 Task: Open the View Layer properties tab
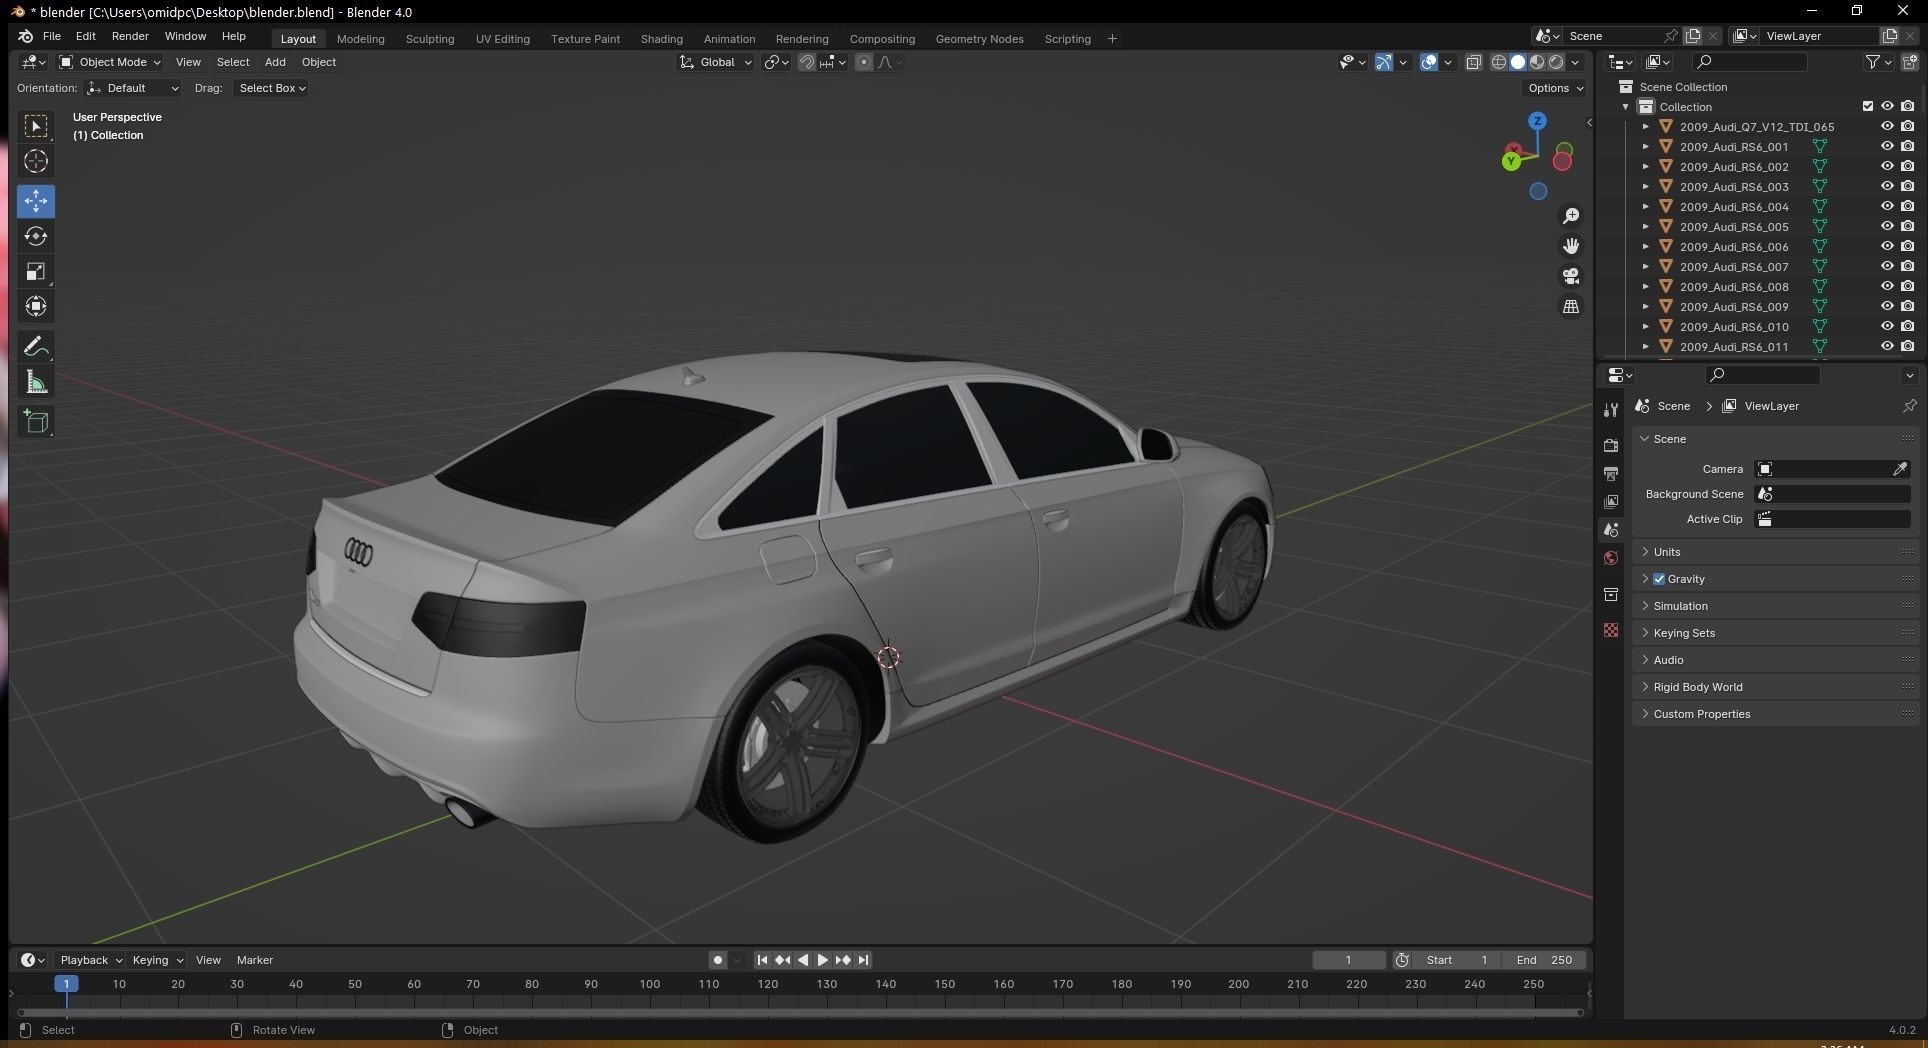click(1611, 501)
